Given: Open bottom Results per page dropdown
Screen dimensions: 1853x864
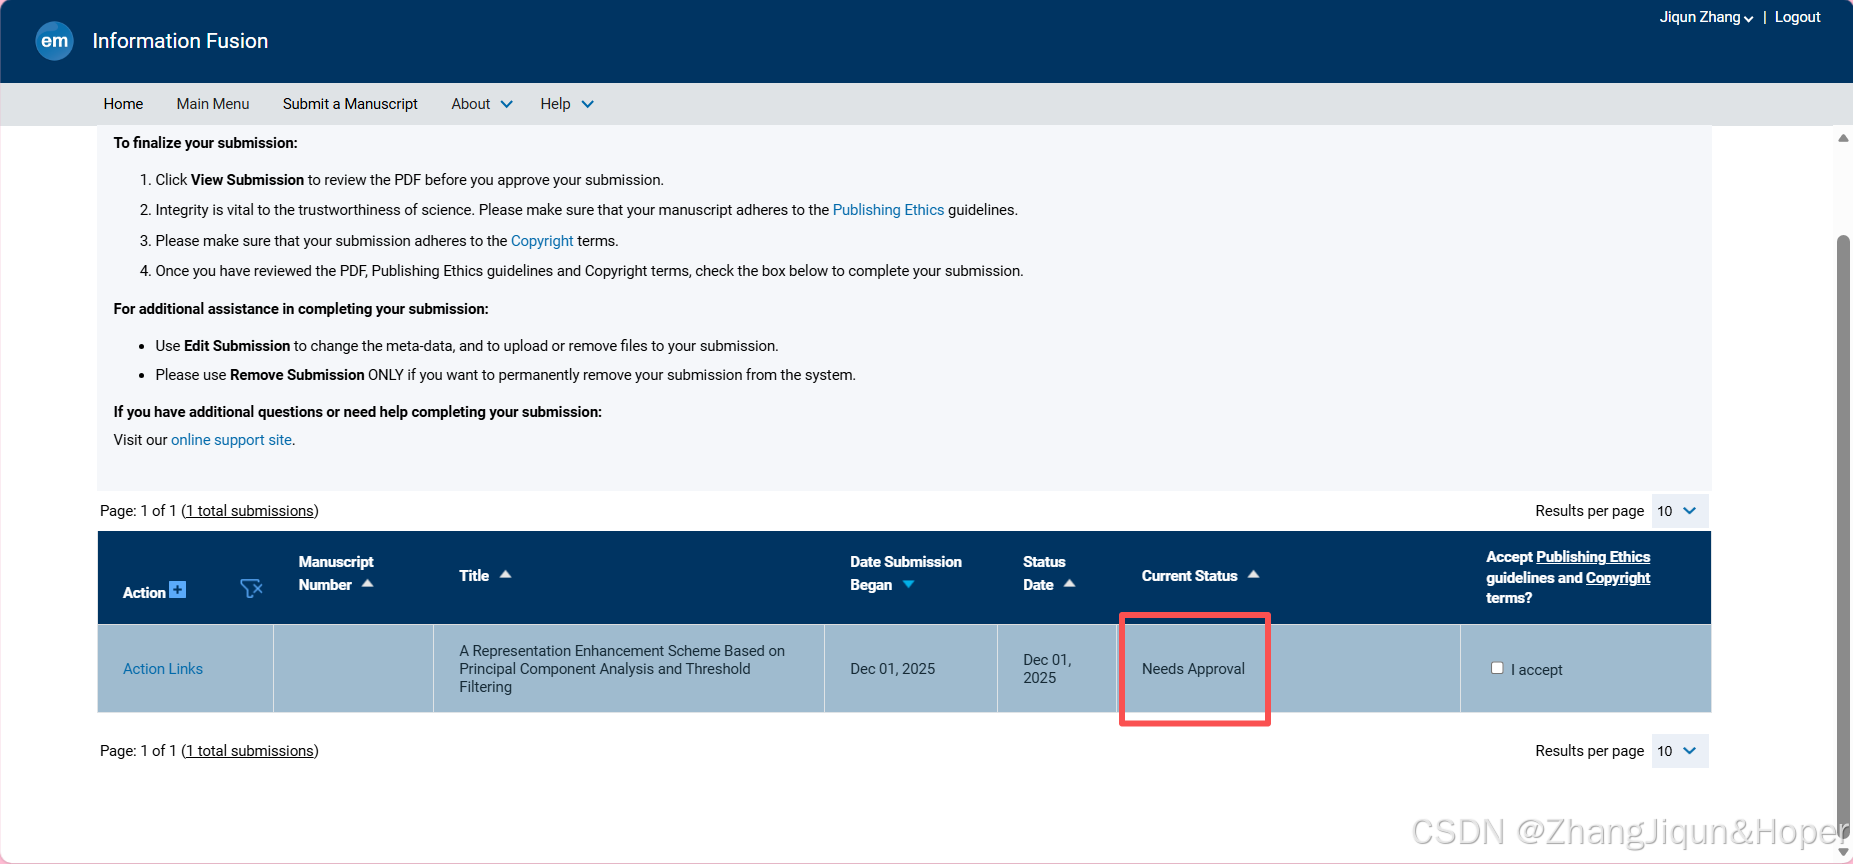Looking at the screenshot, I should 1680,751.
